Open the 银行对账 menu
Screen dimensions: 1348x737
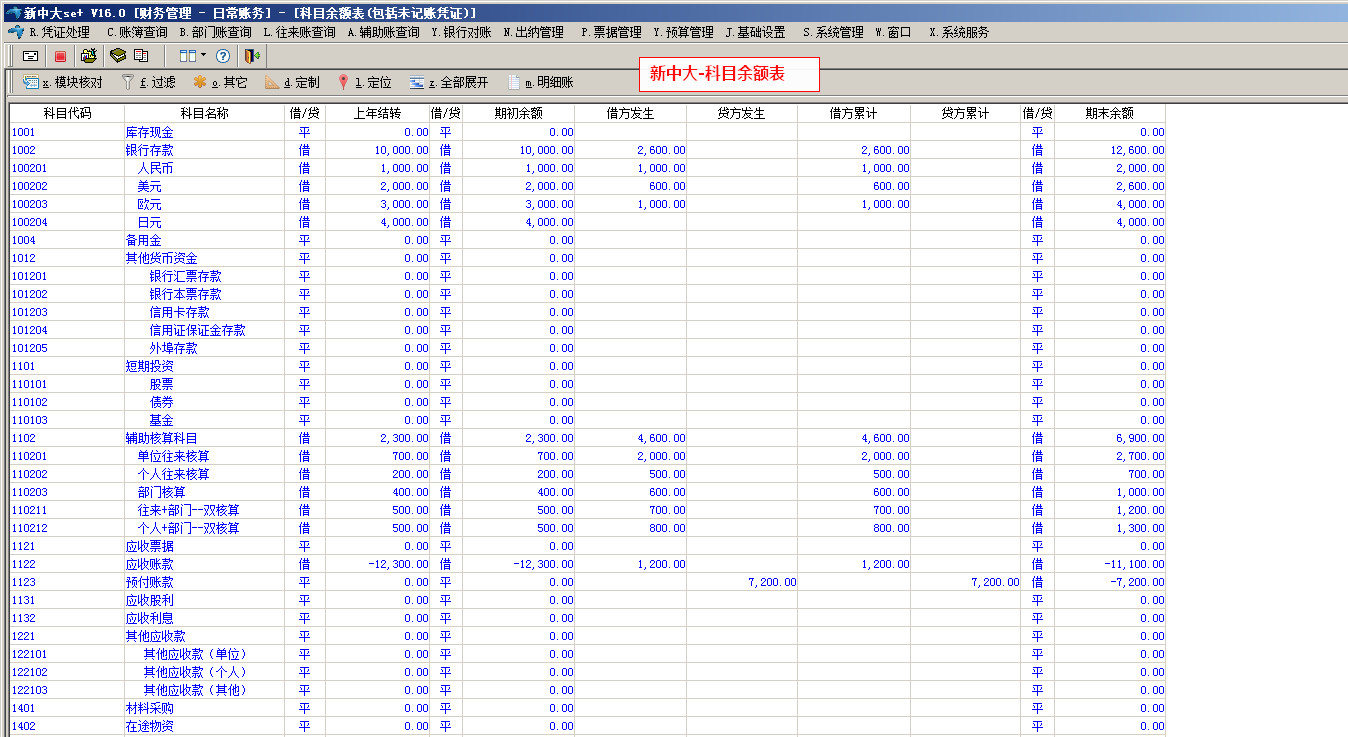pos(461,32)
